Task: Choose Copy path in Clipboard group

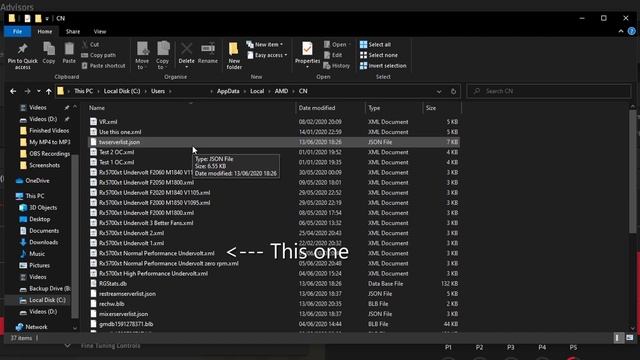Action: tap(98, 55)
